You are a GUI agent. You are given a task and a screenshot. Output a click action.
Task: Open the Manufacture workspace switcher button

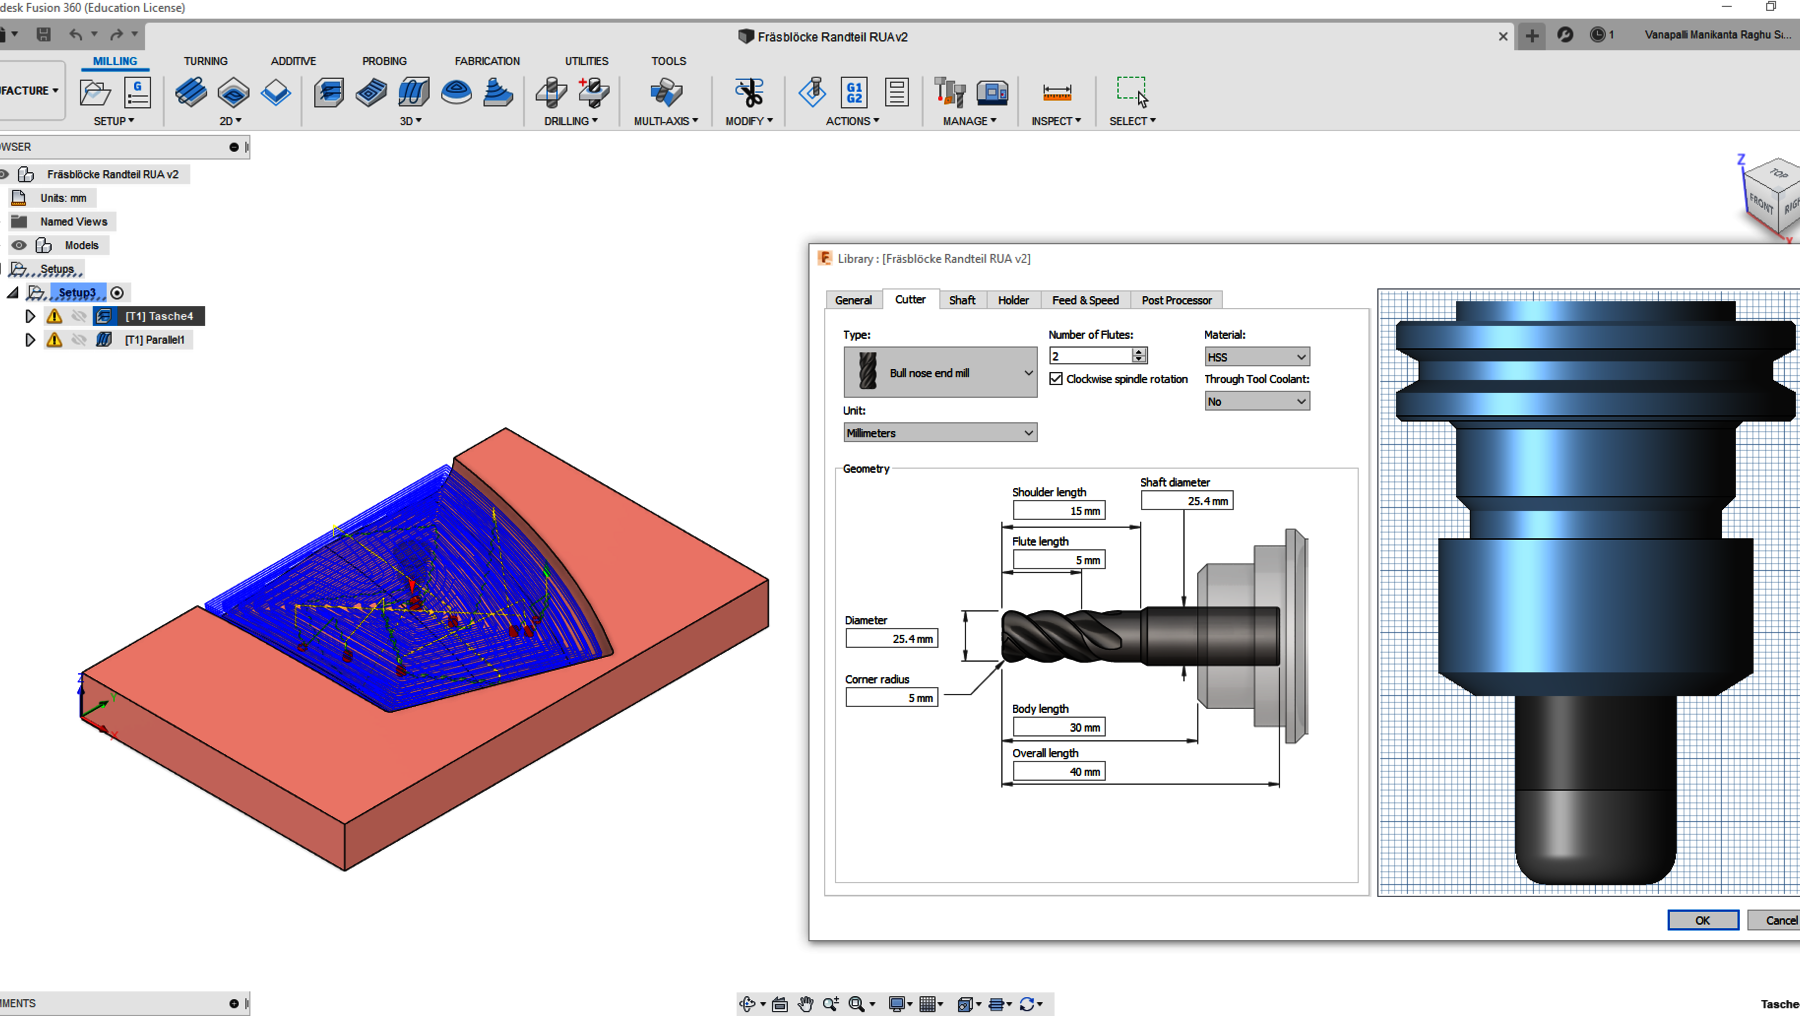click(32, 91)
